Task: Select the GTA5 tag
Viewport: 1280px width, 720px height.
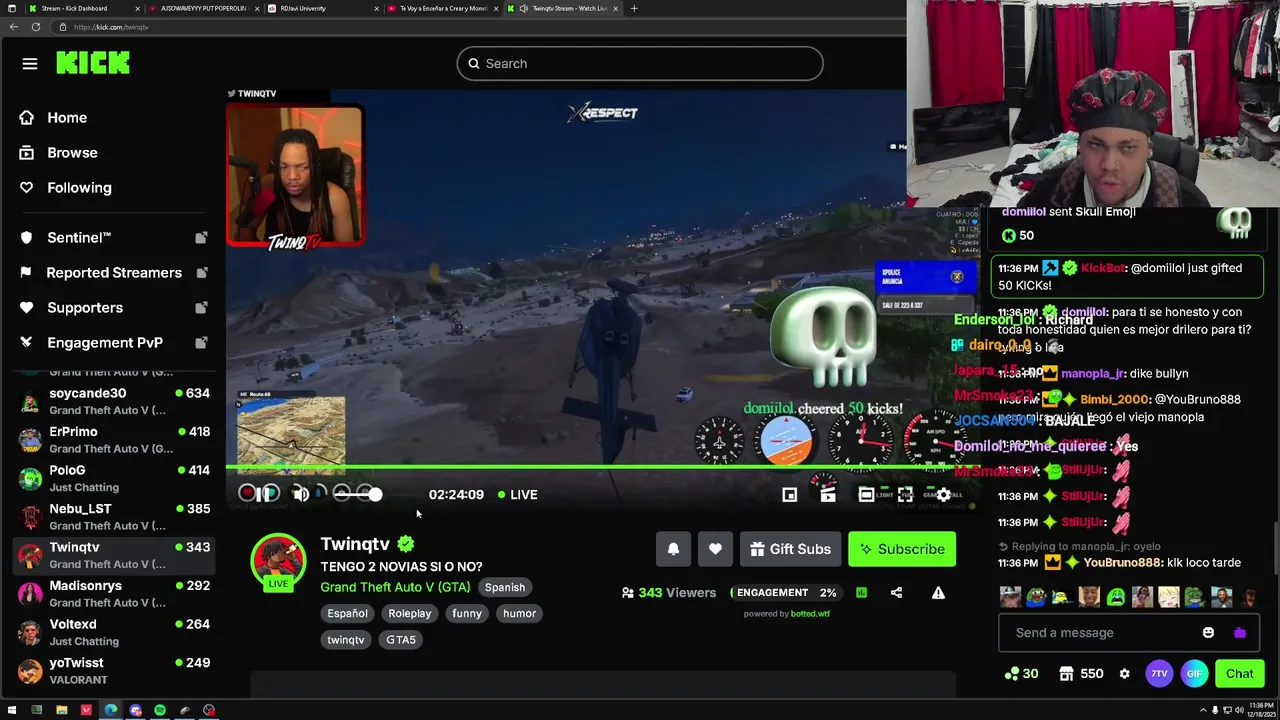Action: [401, 640]
